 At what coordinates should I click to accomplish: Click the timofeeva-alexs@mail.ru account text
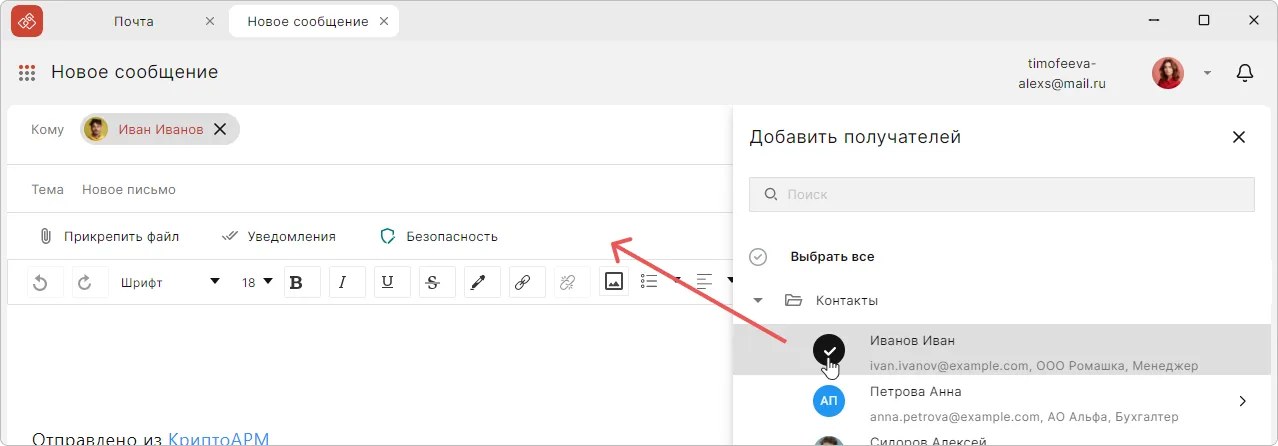1062,73
